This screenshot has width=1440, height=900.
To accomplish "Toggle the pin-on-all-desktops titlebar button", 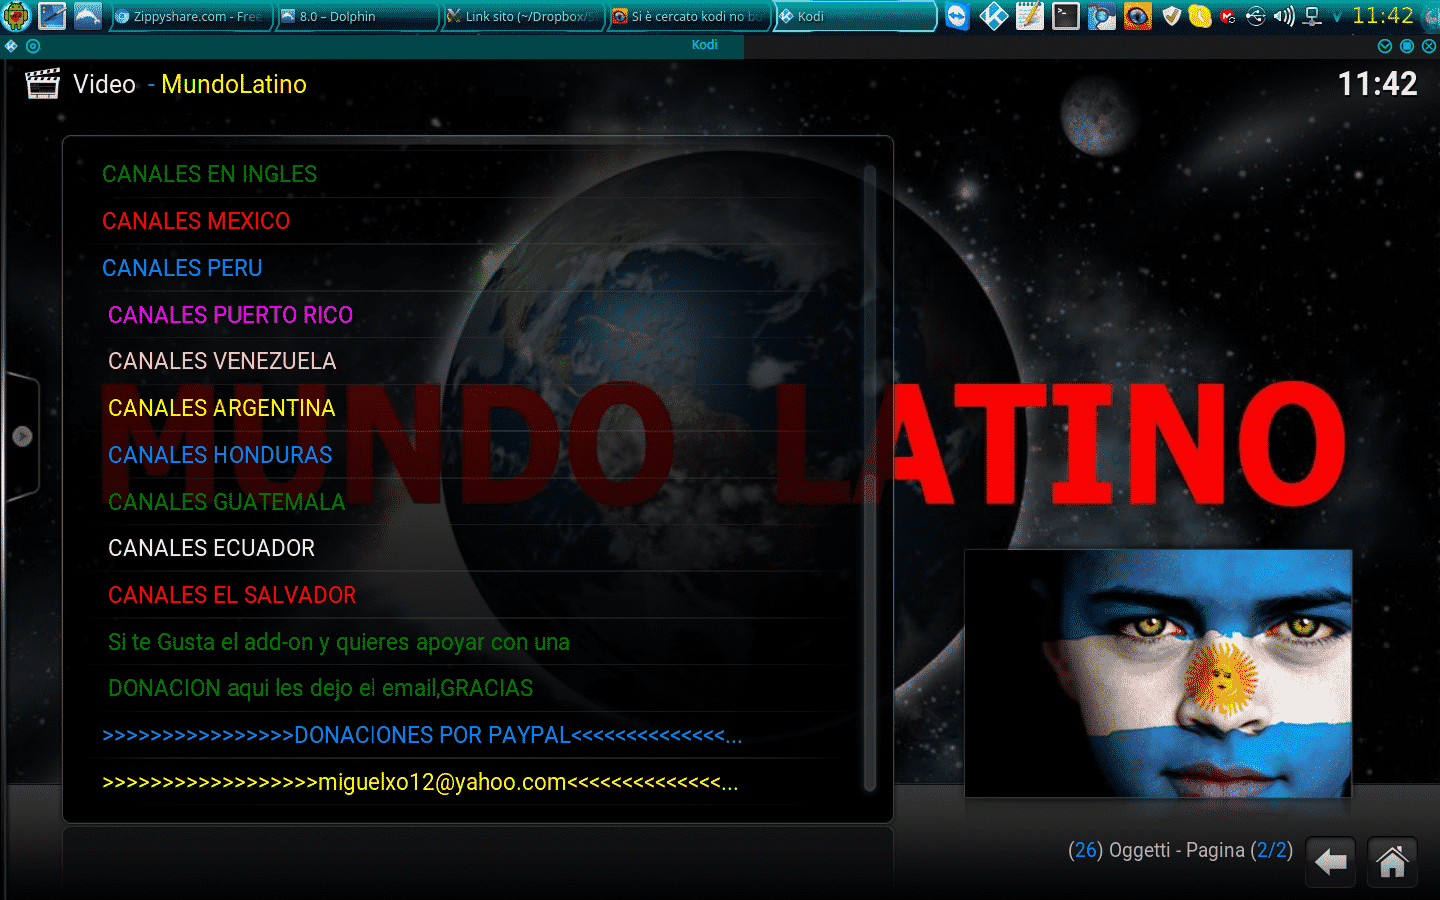I will click(33, 46).
